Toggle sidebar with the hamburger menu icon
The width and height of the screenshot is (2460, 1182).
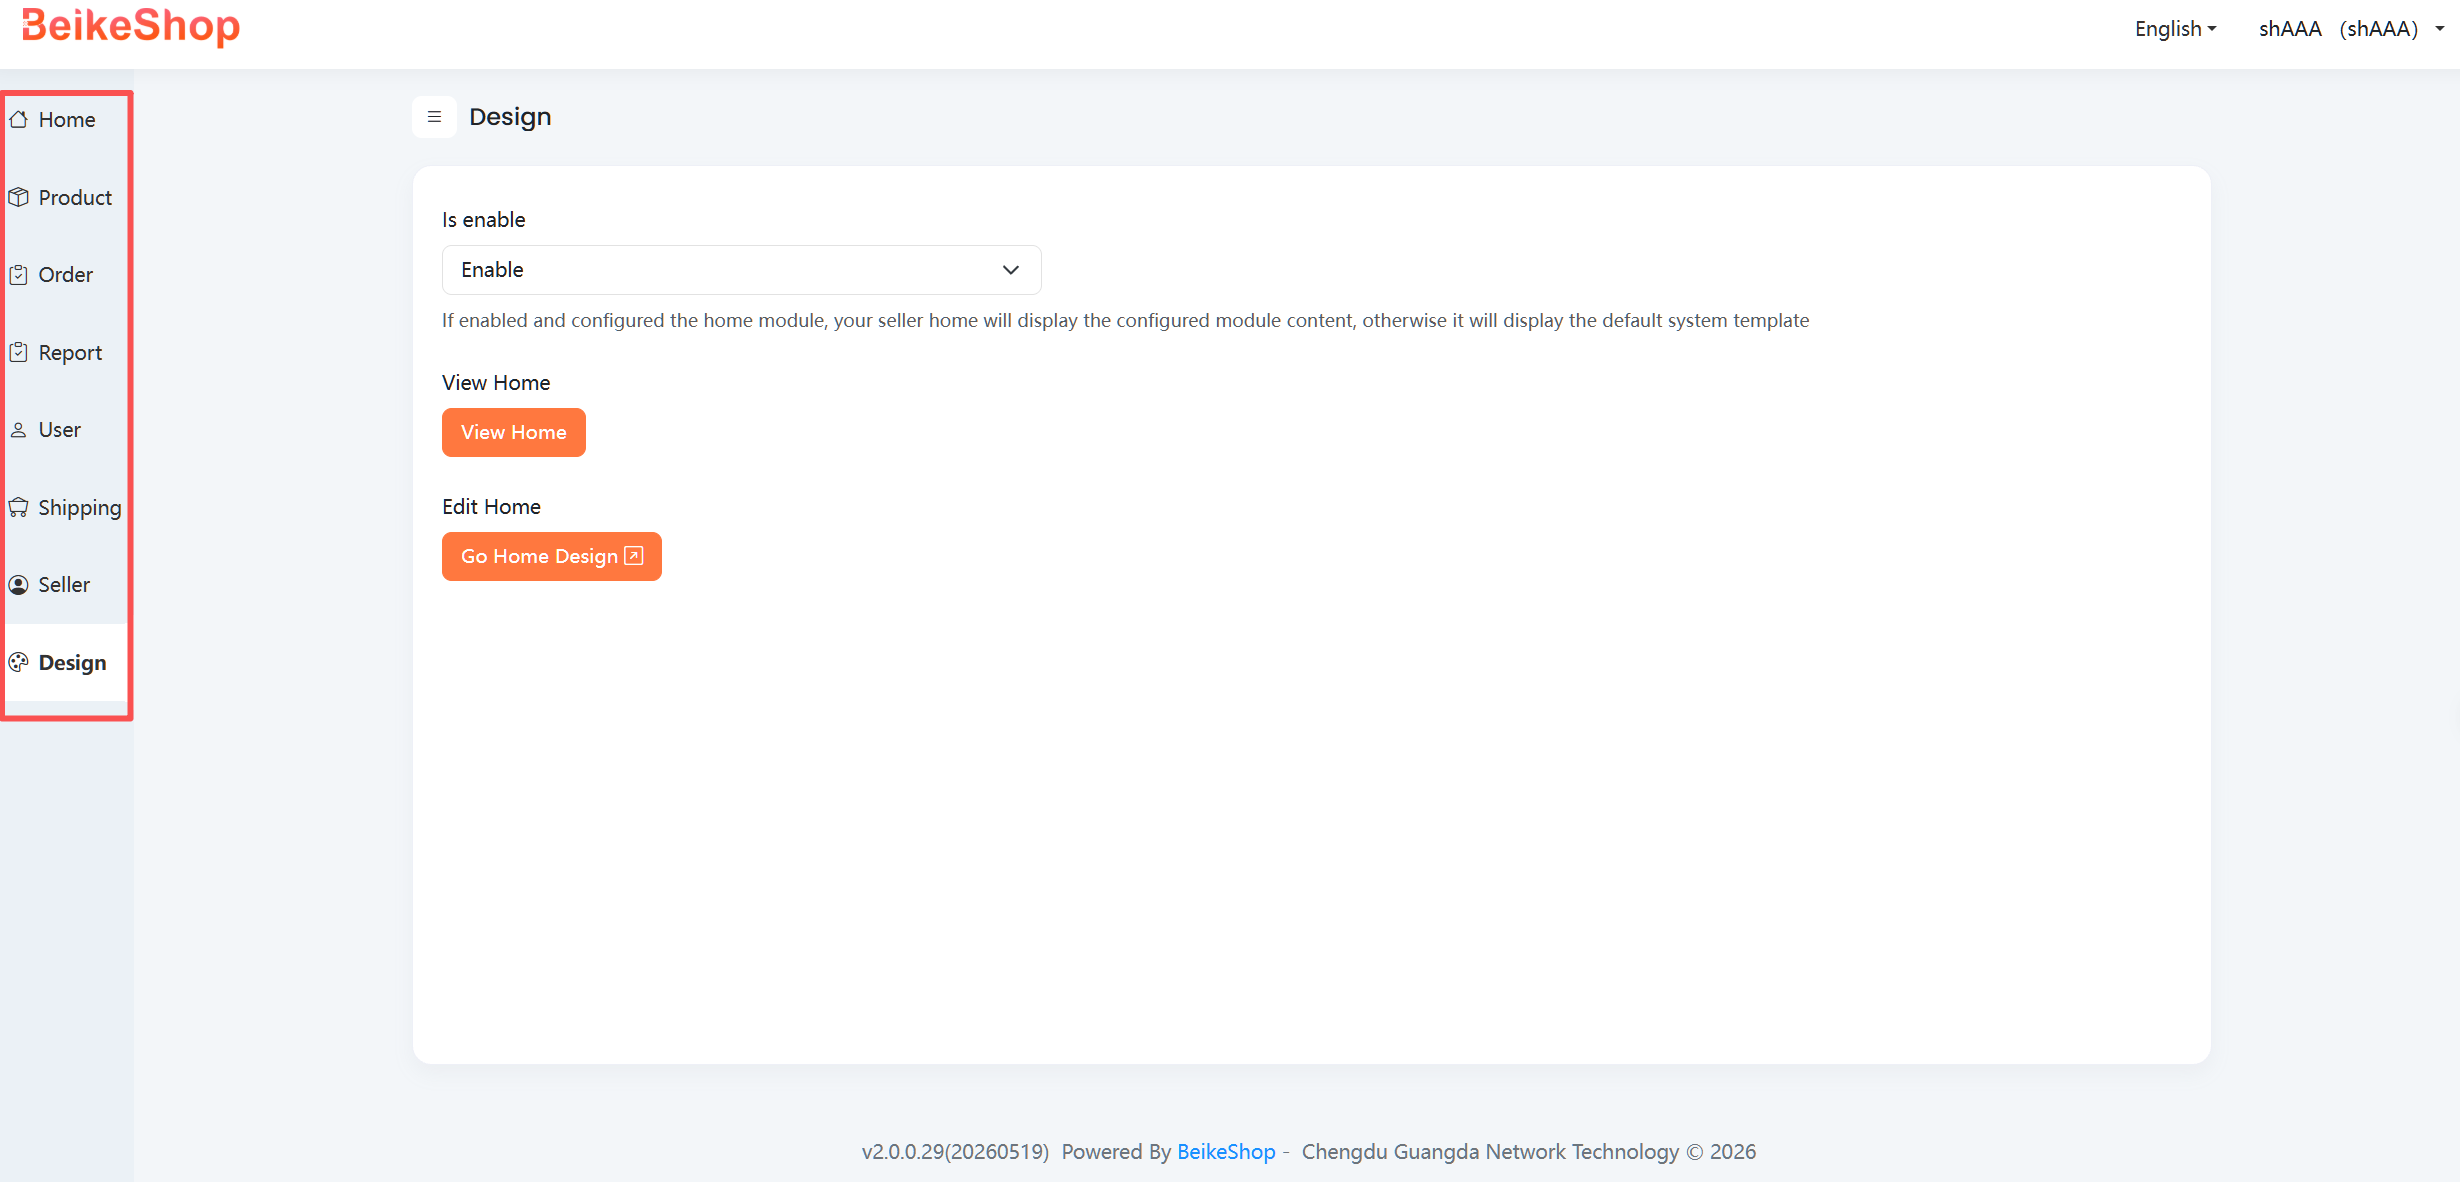(x=434, y=117)
